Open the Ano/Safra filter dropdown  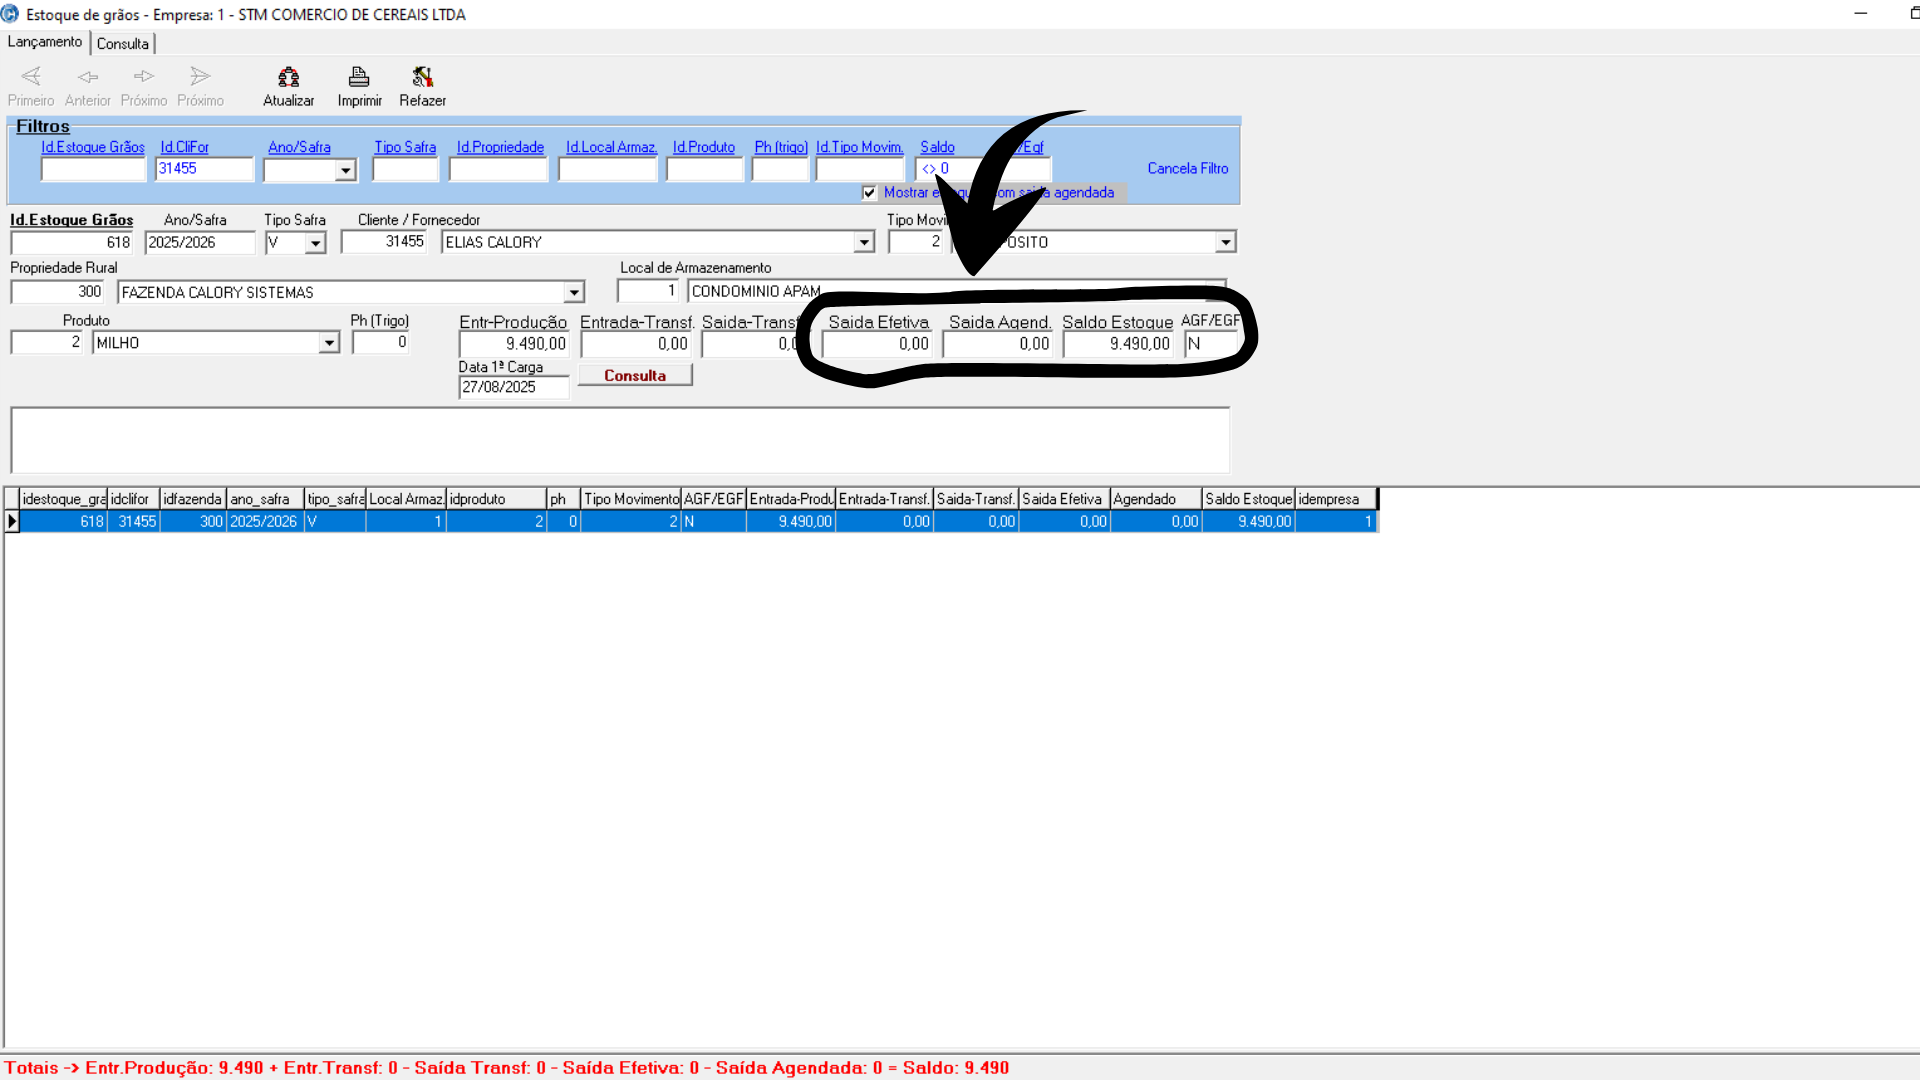(x=345, y=171)
